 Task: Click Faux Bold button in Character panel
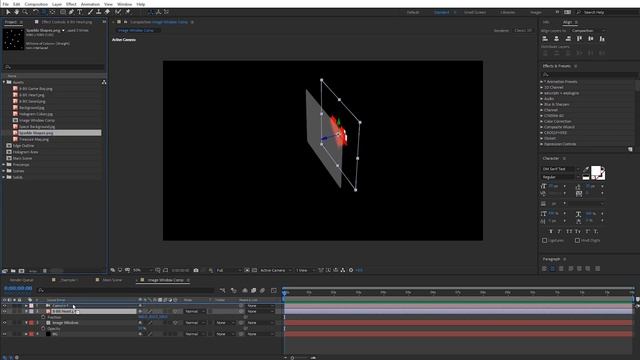pos(551,231)
